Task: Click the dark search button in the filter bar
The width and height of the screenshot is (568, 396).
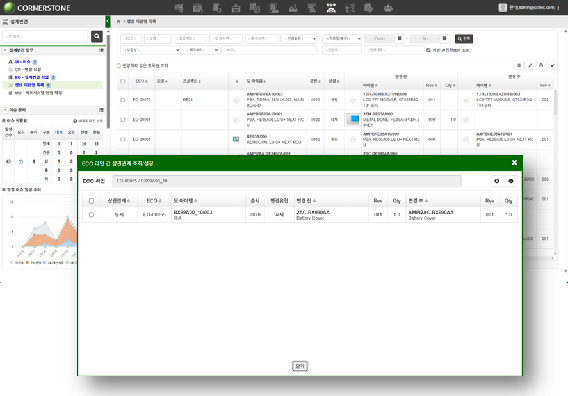Action: tap(464, 38)
